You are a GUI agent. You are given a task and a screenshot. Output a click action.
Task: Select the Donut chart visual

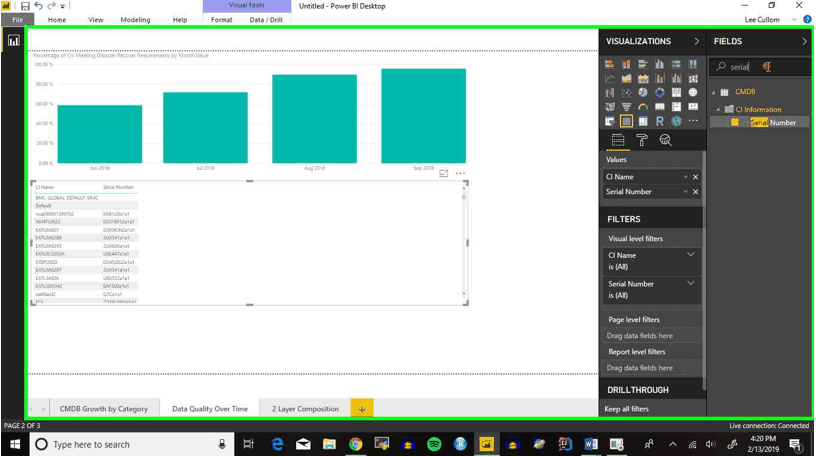pyautogui.click(x=660, y=93)
